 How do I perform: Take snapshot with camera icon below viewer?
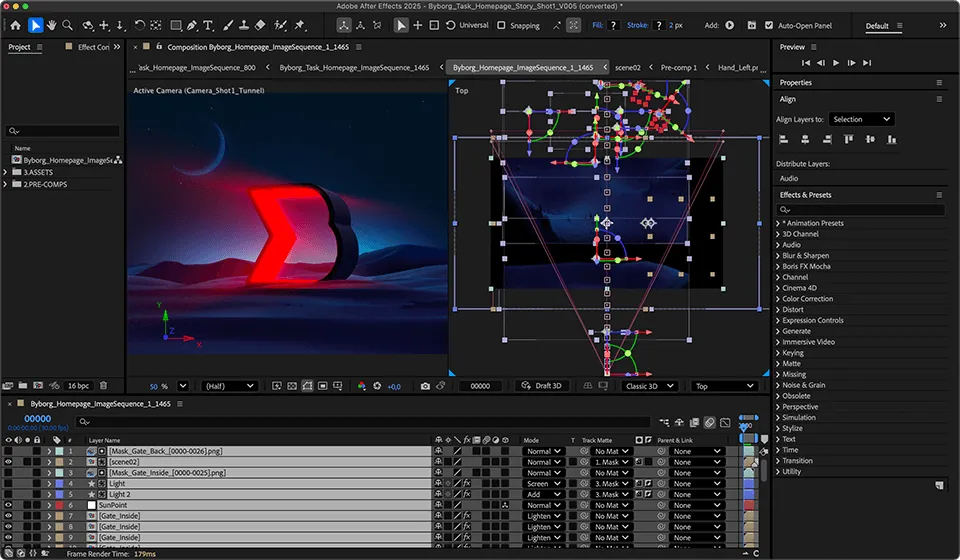click(425, 386)
